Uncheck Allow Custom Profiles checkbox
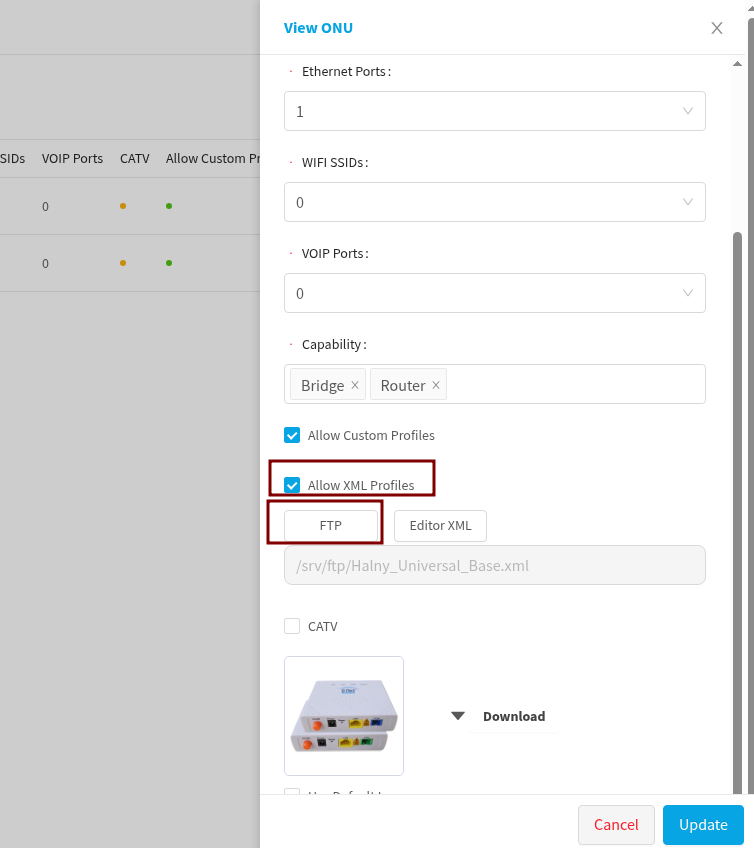 [x=292, y=435]
